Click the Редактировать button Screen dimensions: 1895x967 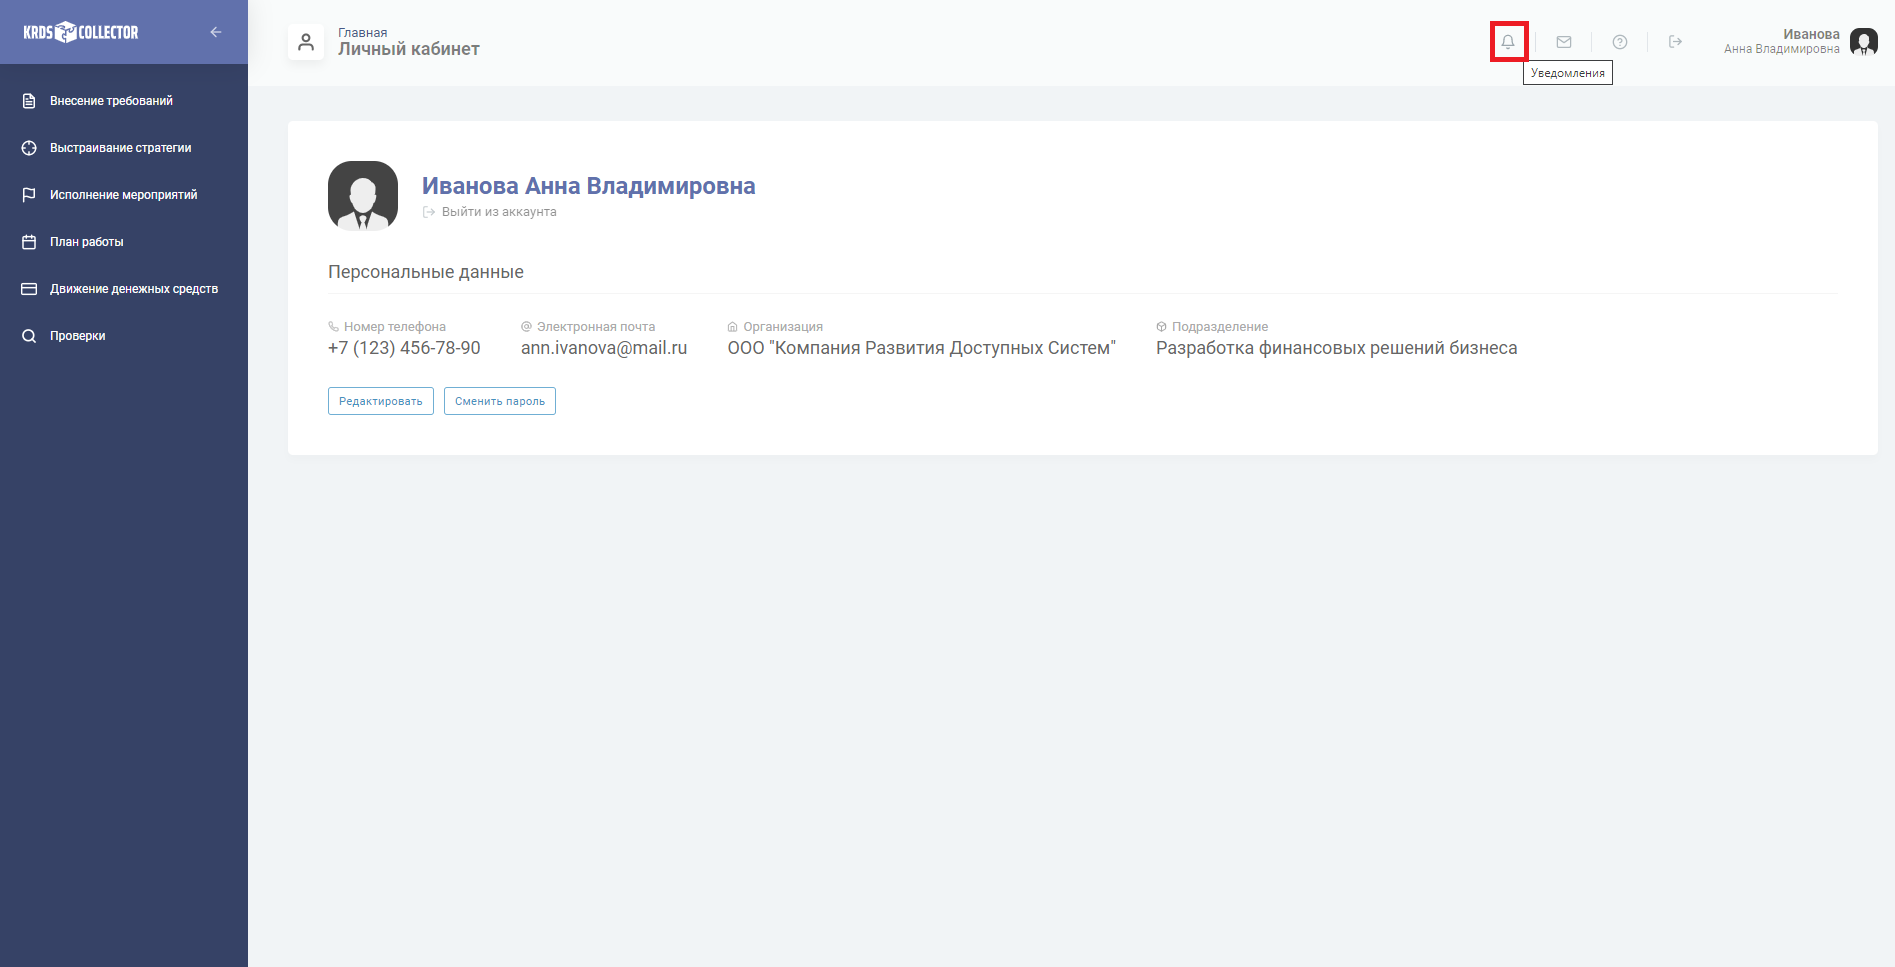pos(381,401)
